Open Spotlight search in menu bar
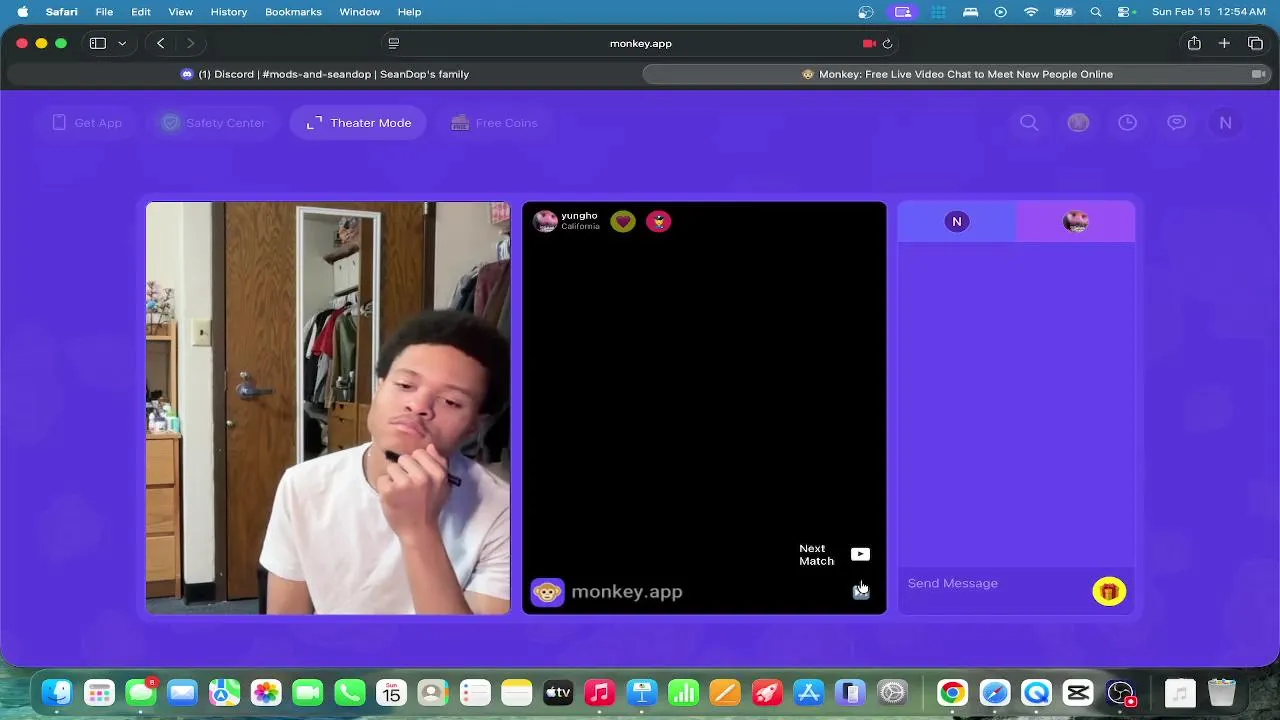This screenshot has height=720, width=1280. (1096, 12)
